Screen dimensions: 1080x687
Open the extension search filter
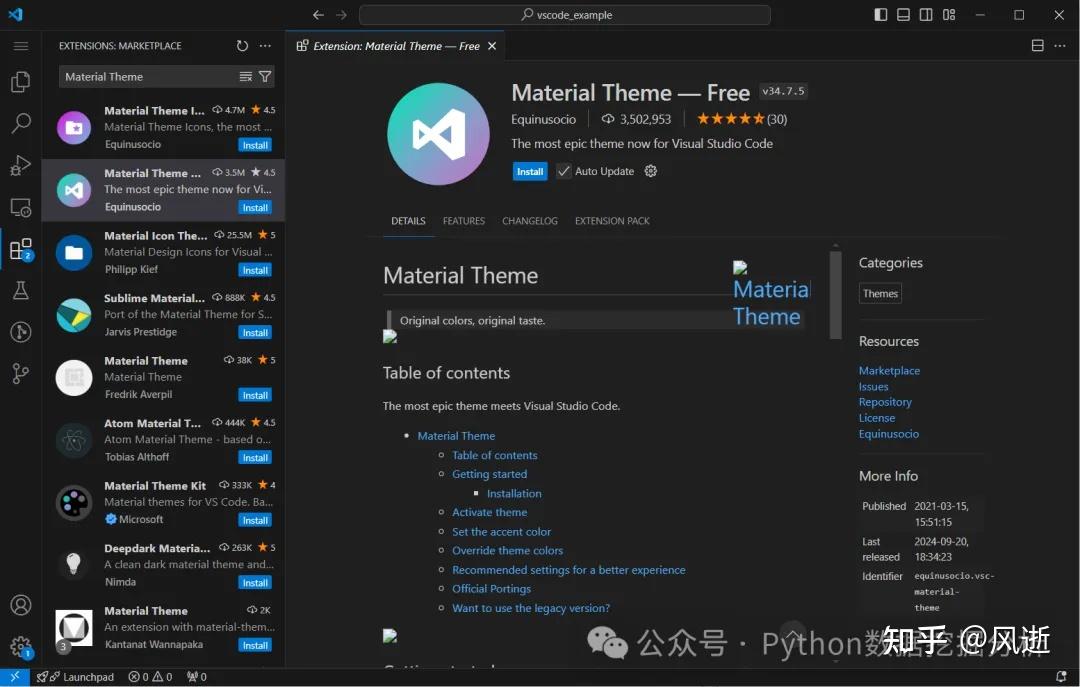click(265, 76)
